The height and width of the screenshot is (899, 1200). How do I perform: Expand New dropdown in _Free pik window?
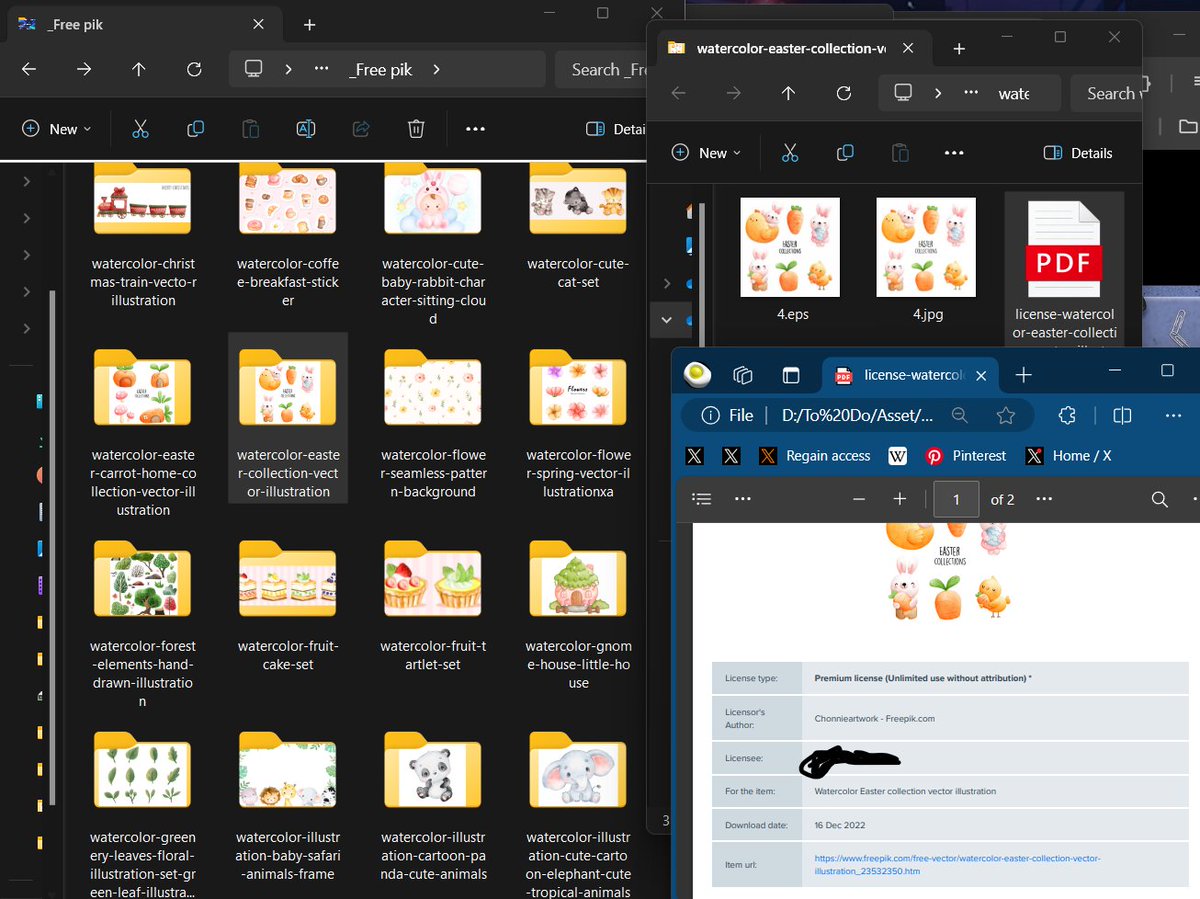[57, 129]
